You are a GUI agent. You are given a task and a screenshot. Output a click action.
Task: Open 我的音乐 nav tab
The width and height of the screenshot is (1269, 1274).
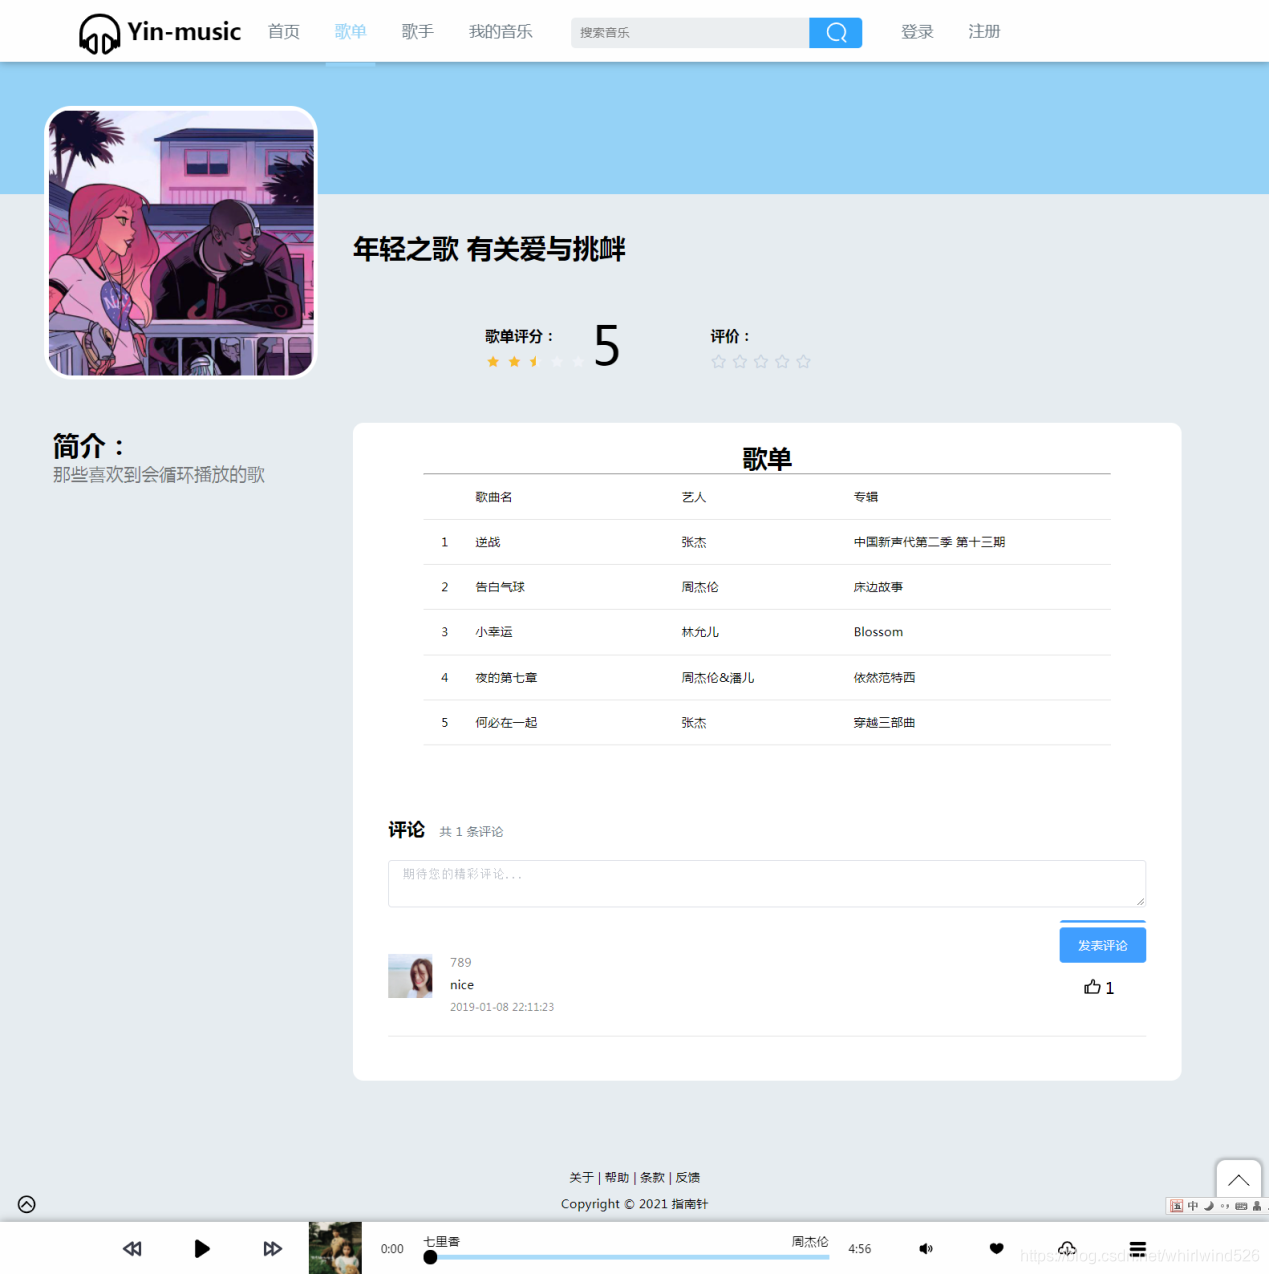500,32
